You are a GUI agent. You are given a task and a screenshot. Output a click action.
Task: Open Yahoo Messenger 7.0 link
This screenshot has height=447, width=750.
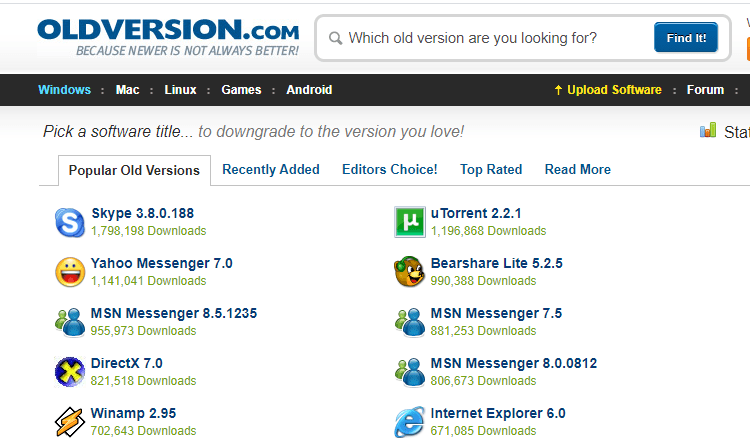(162, 263)
